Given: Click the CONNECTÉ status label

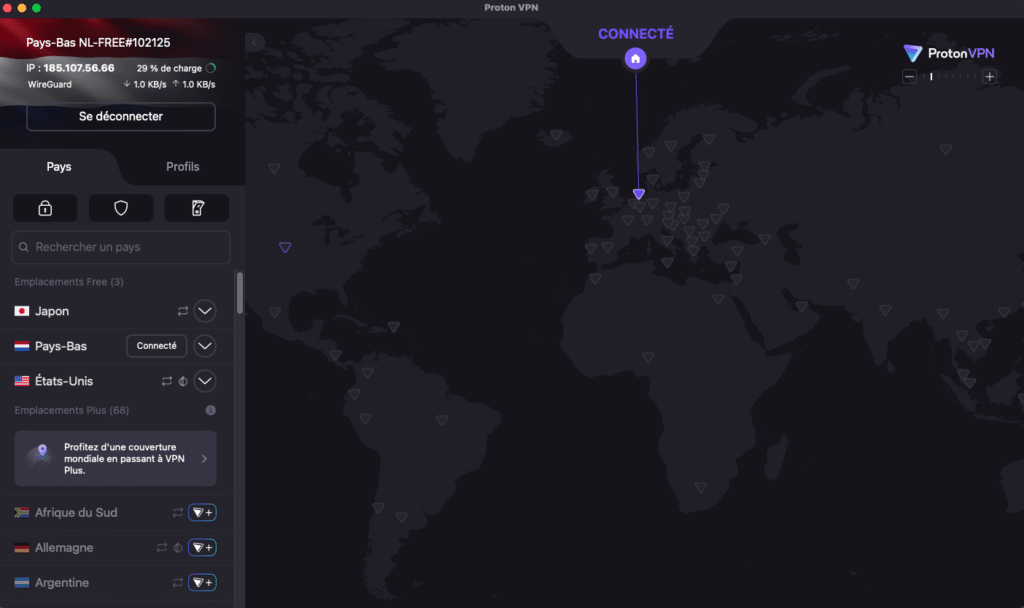Looking at the screenshot, I should click(x=635, y=34).
